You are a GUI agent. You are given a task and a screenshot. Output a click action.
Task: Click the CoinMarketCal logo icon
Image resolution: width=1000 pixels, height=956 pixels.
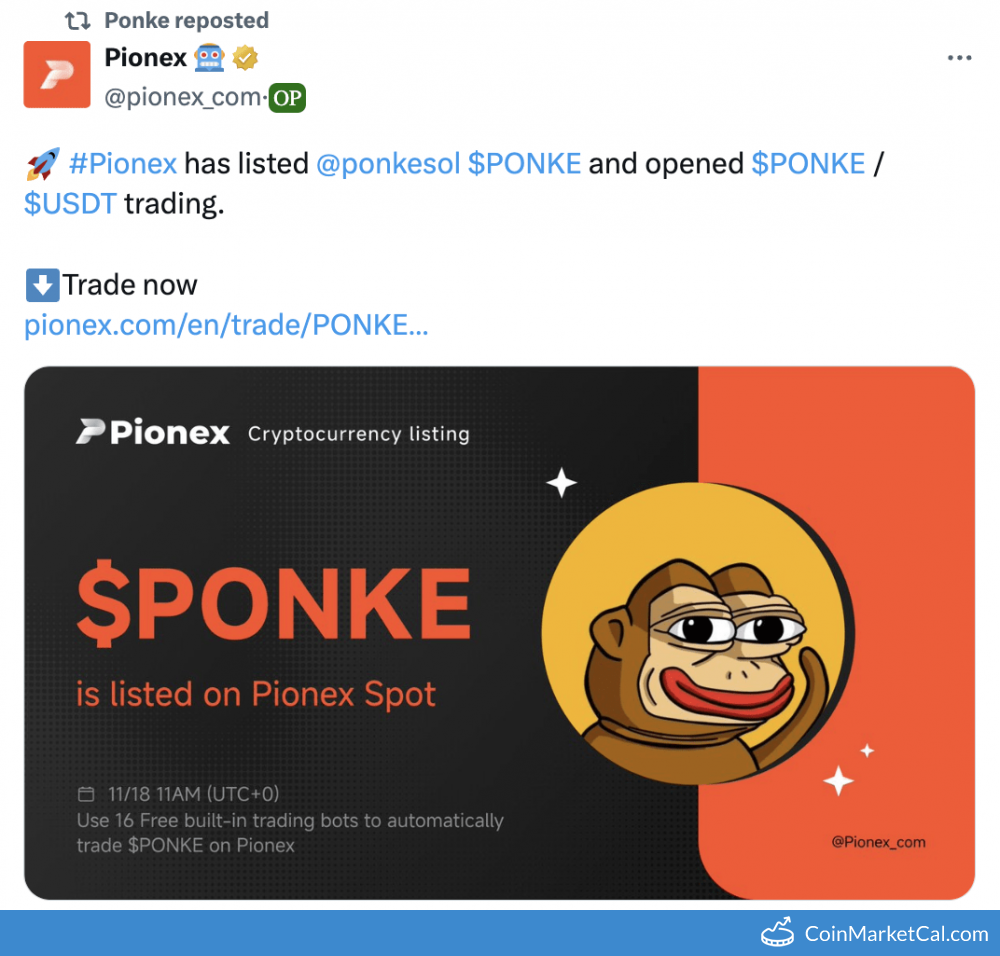778,933
